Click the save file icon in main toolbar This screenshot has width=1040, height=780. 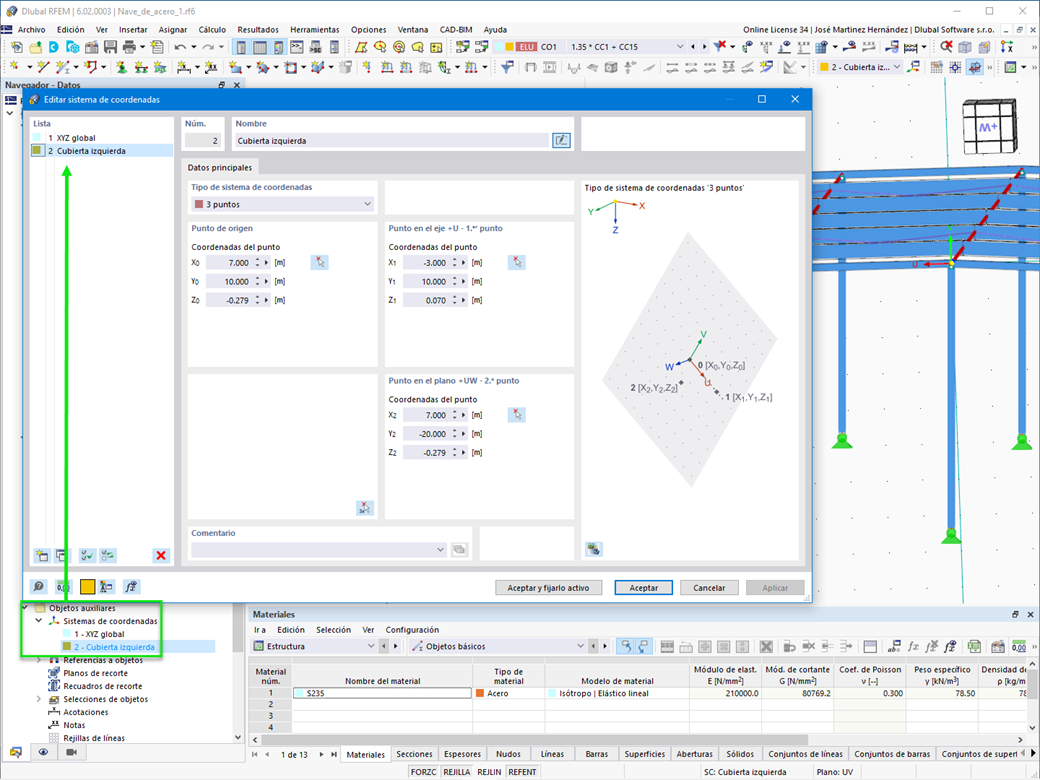click(x=110, y=47)
